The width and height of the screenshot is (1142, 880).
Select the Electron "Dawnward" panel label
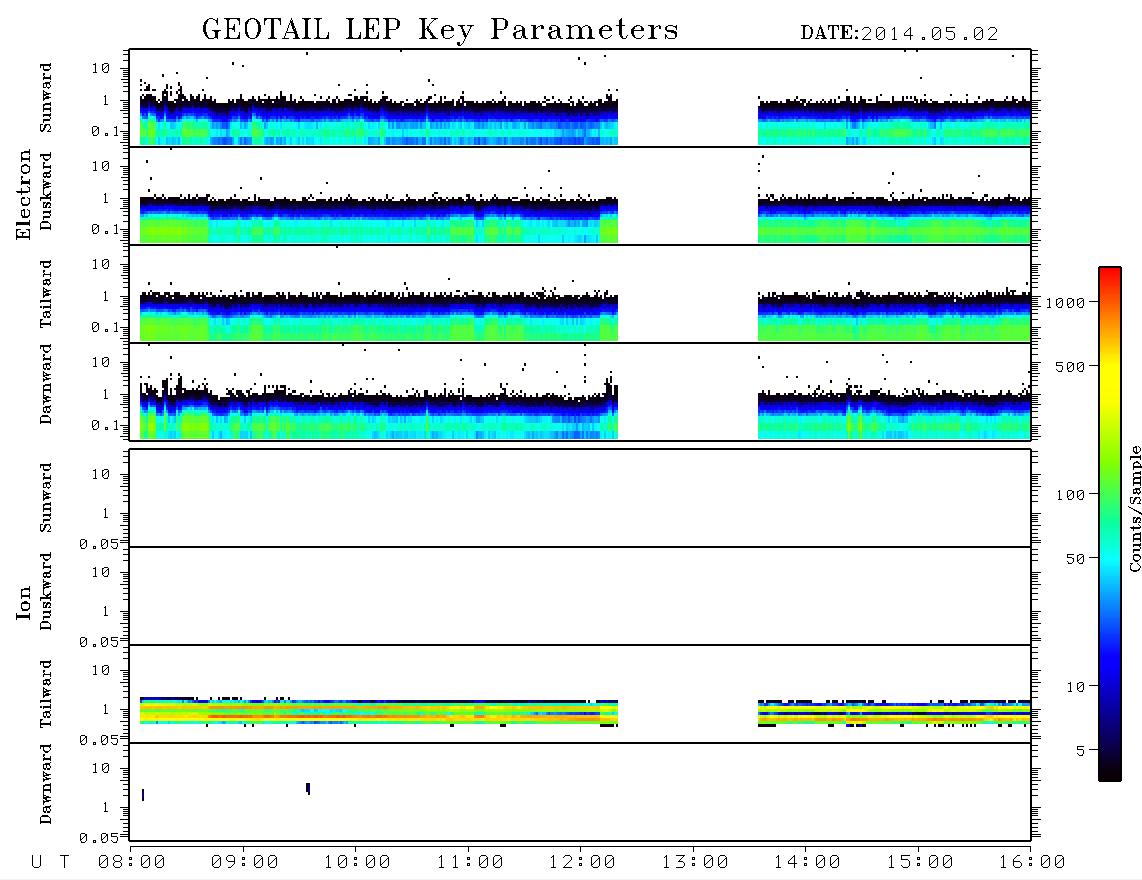coord(45,384)
